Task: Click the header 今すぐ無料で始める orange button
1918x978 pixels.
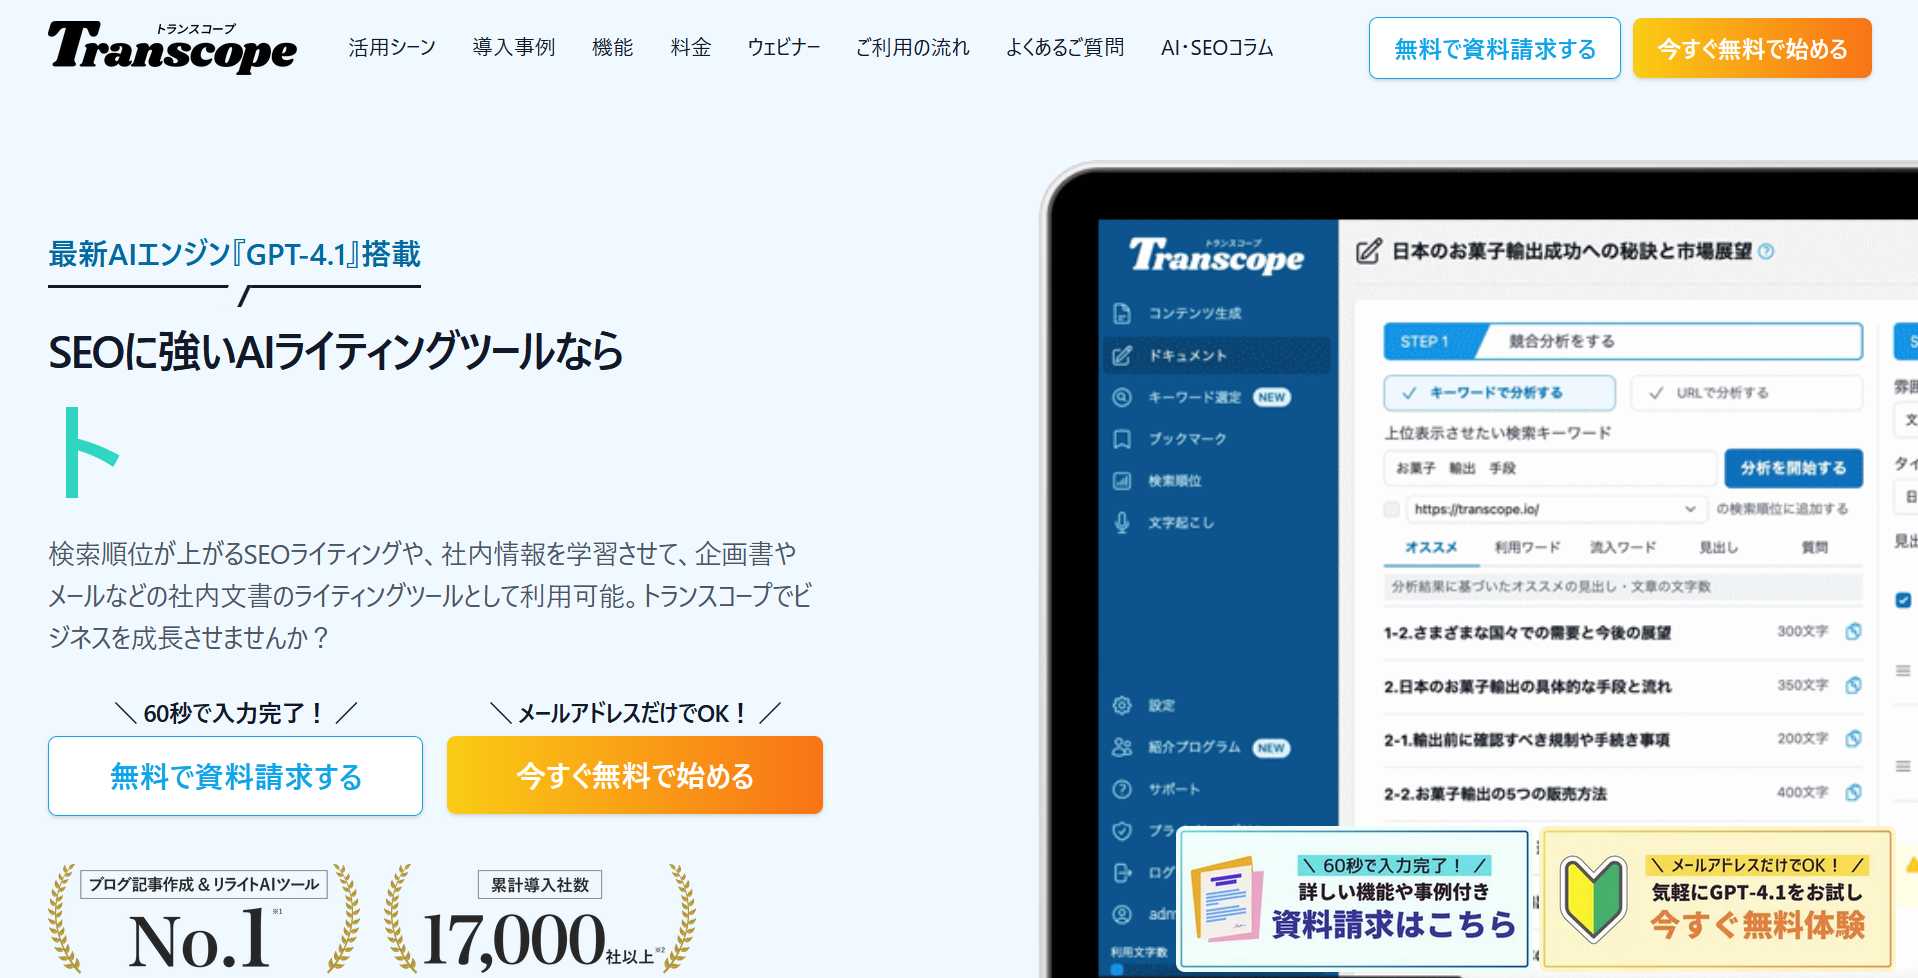Action: pos(1751,48)
